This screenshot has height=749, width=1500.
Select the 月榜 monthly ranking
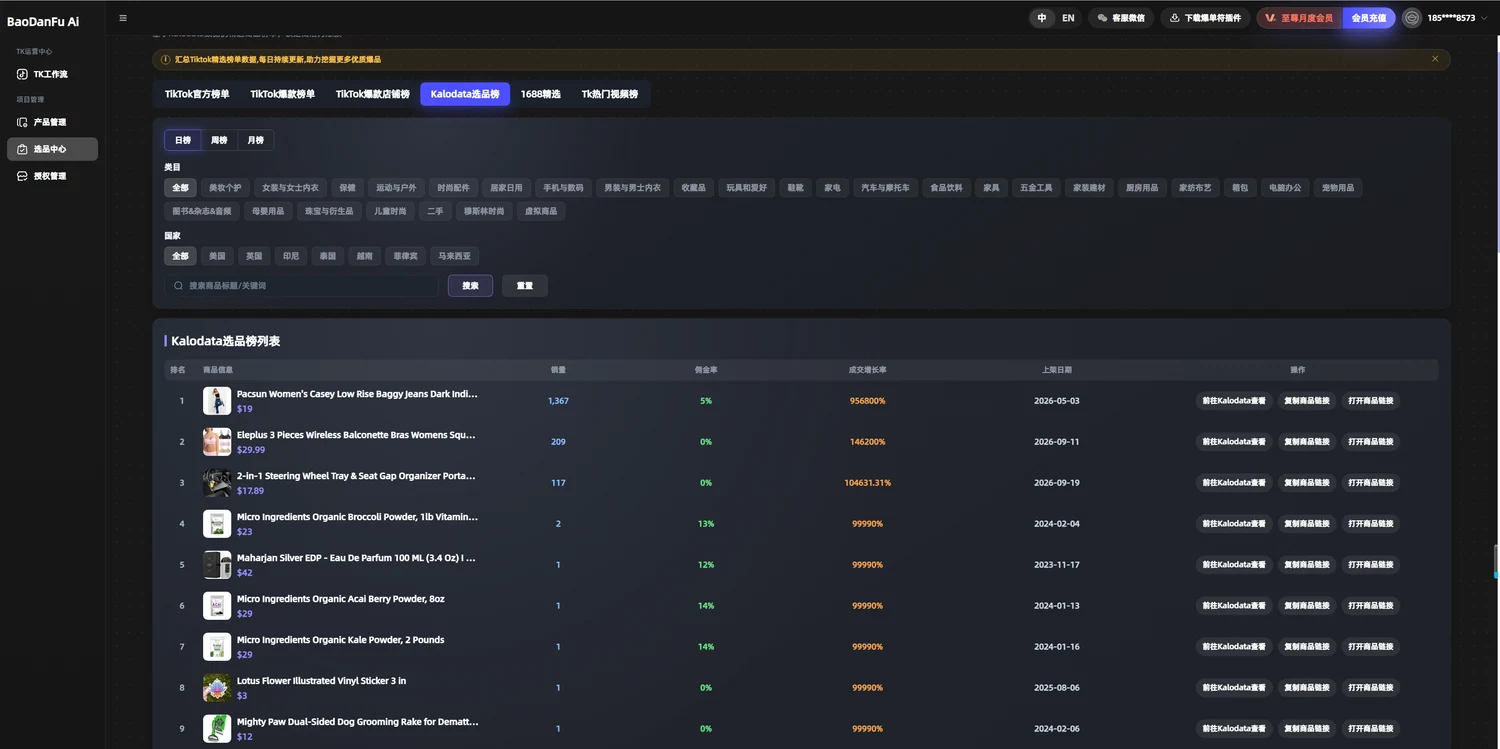coord(255,140)
